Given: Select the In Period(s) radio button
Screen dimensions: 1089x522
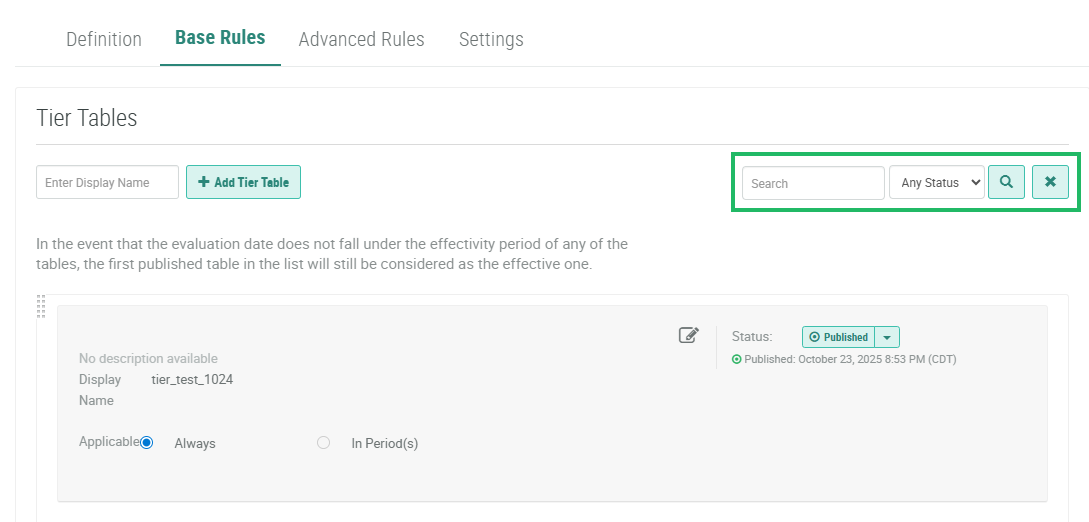Looking at the screenshot, I should coord(323,442).
